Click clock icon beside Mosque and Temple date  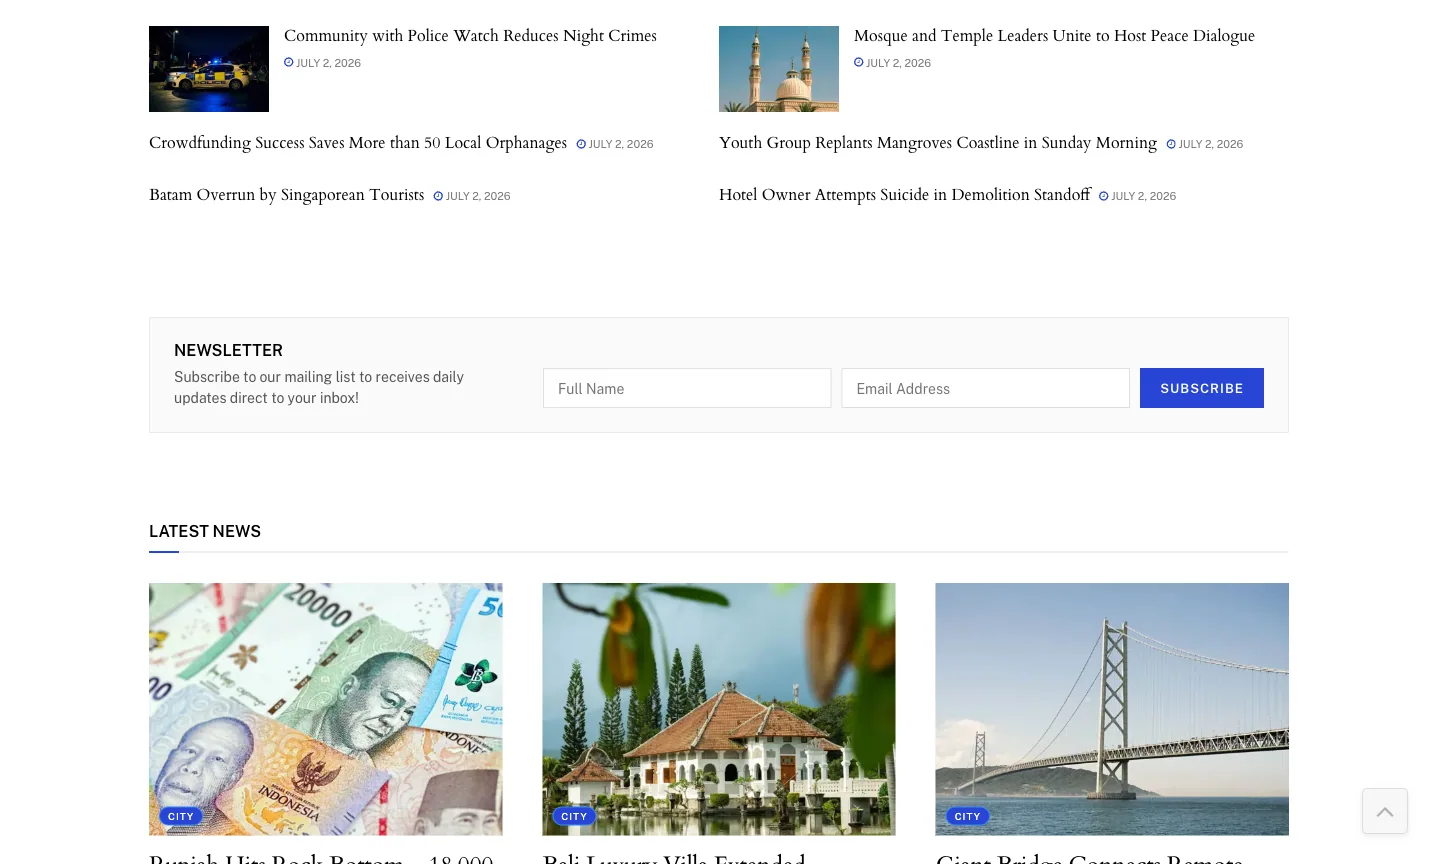tap(859, 62)
